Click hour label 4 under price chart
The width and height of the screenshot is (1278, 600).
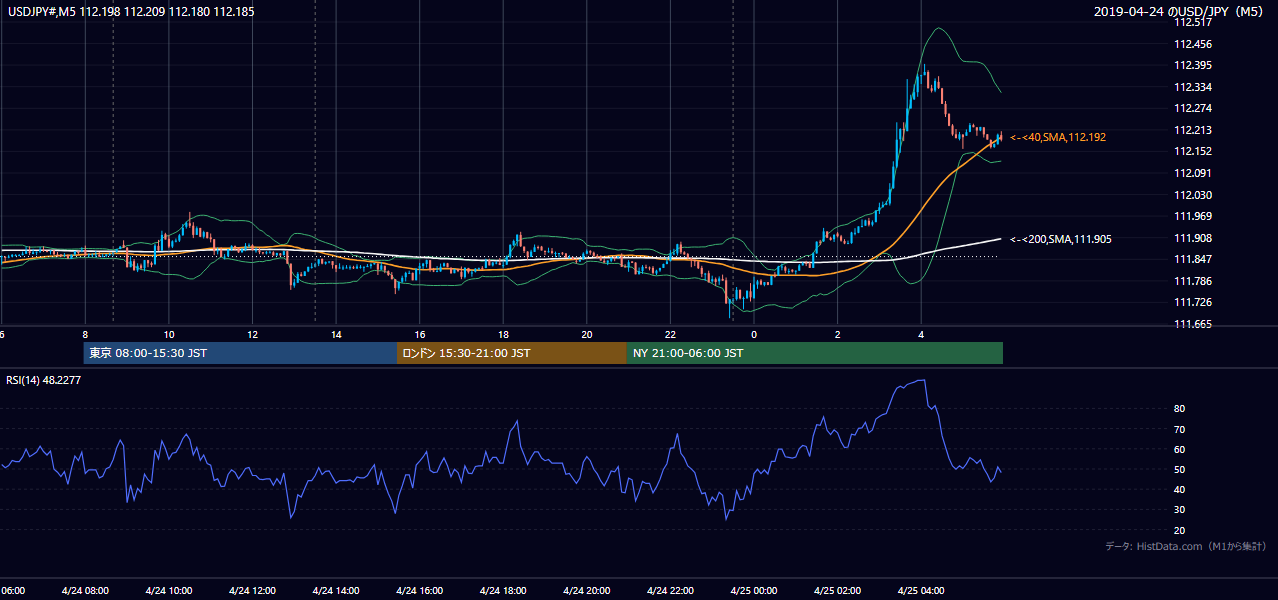(x=921, y=335)
